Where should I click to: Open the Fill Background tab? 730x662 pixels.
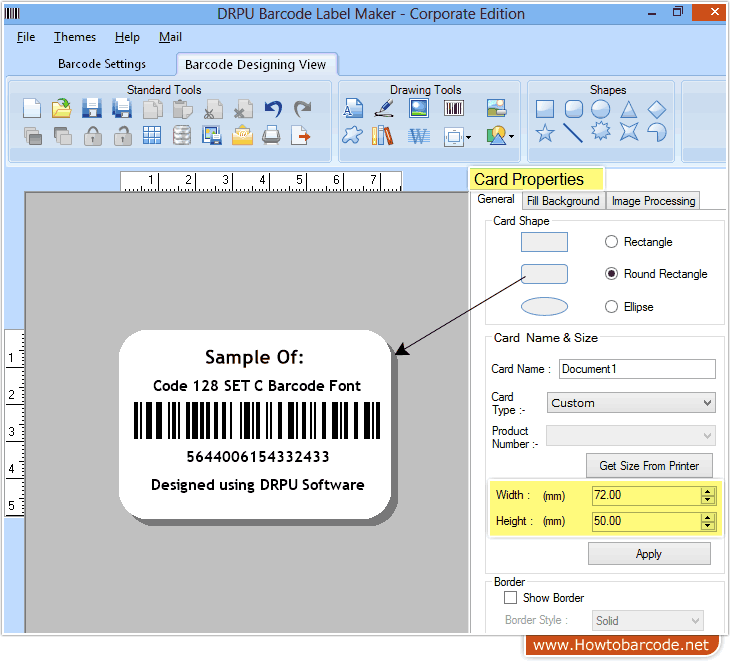click(x=563, y=201)
